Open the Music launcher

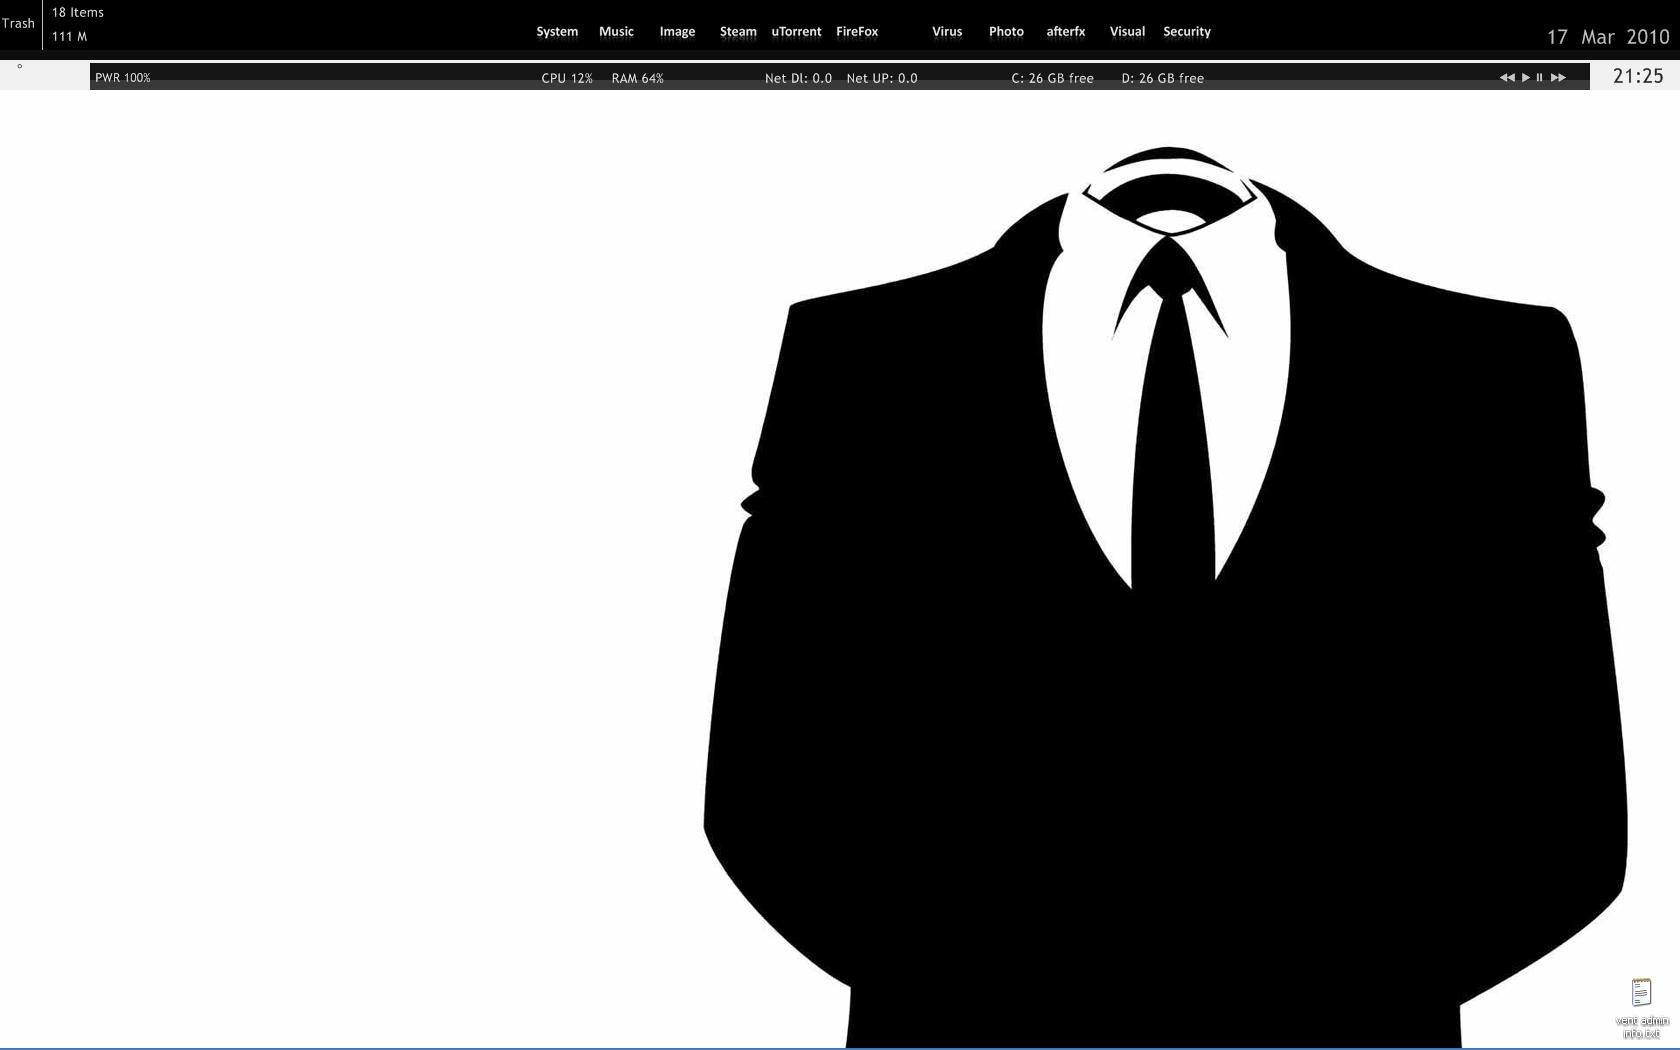(x=616, y=32)
